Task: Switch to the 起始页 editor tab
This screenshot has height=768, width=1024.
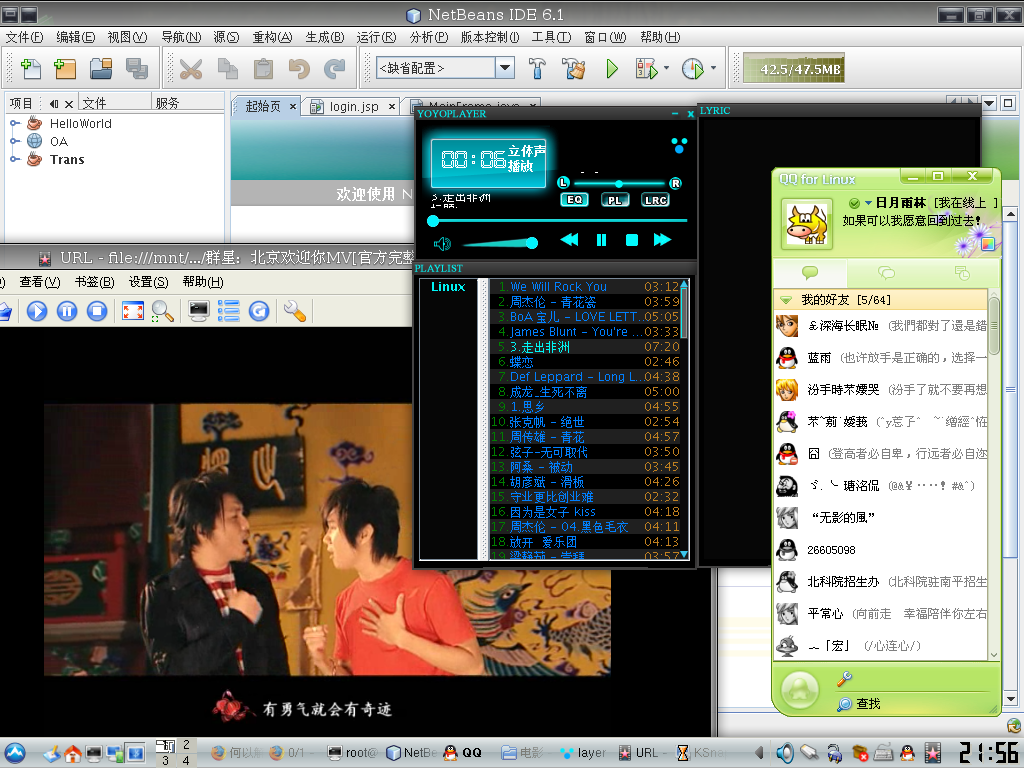Action: 263,106
